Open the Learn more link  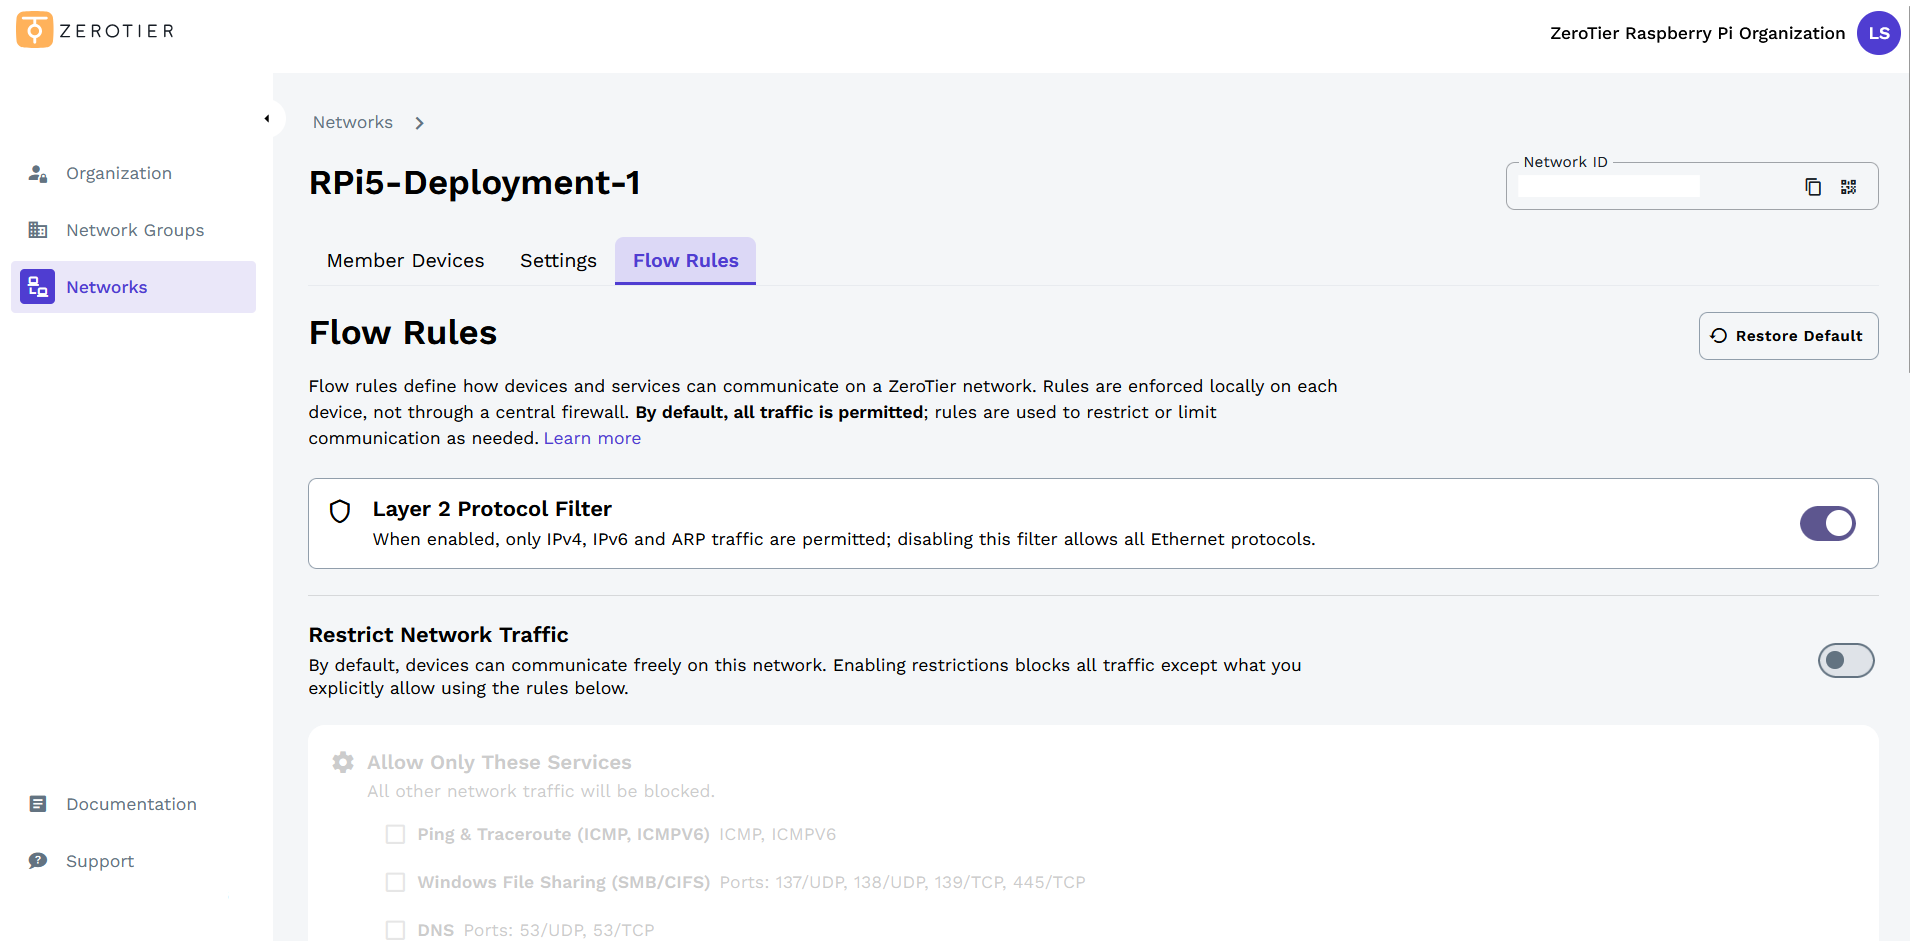[x=591, y=437]
